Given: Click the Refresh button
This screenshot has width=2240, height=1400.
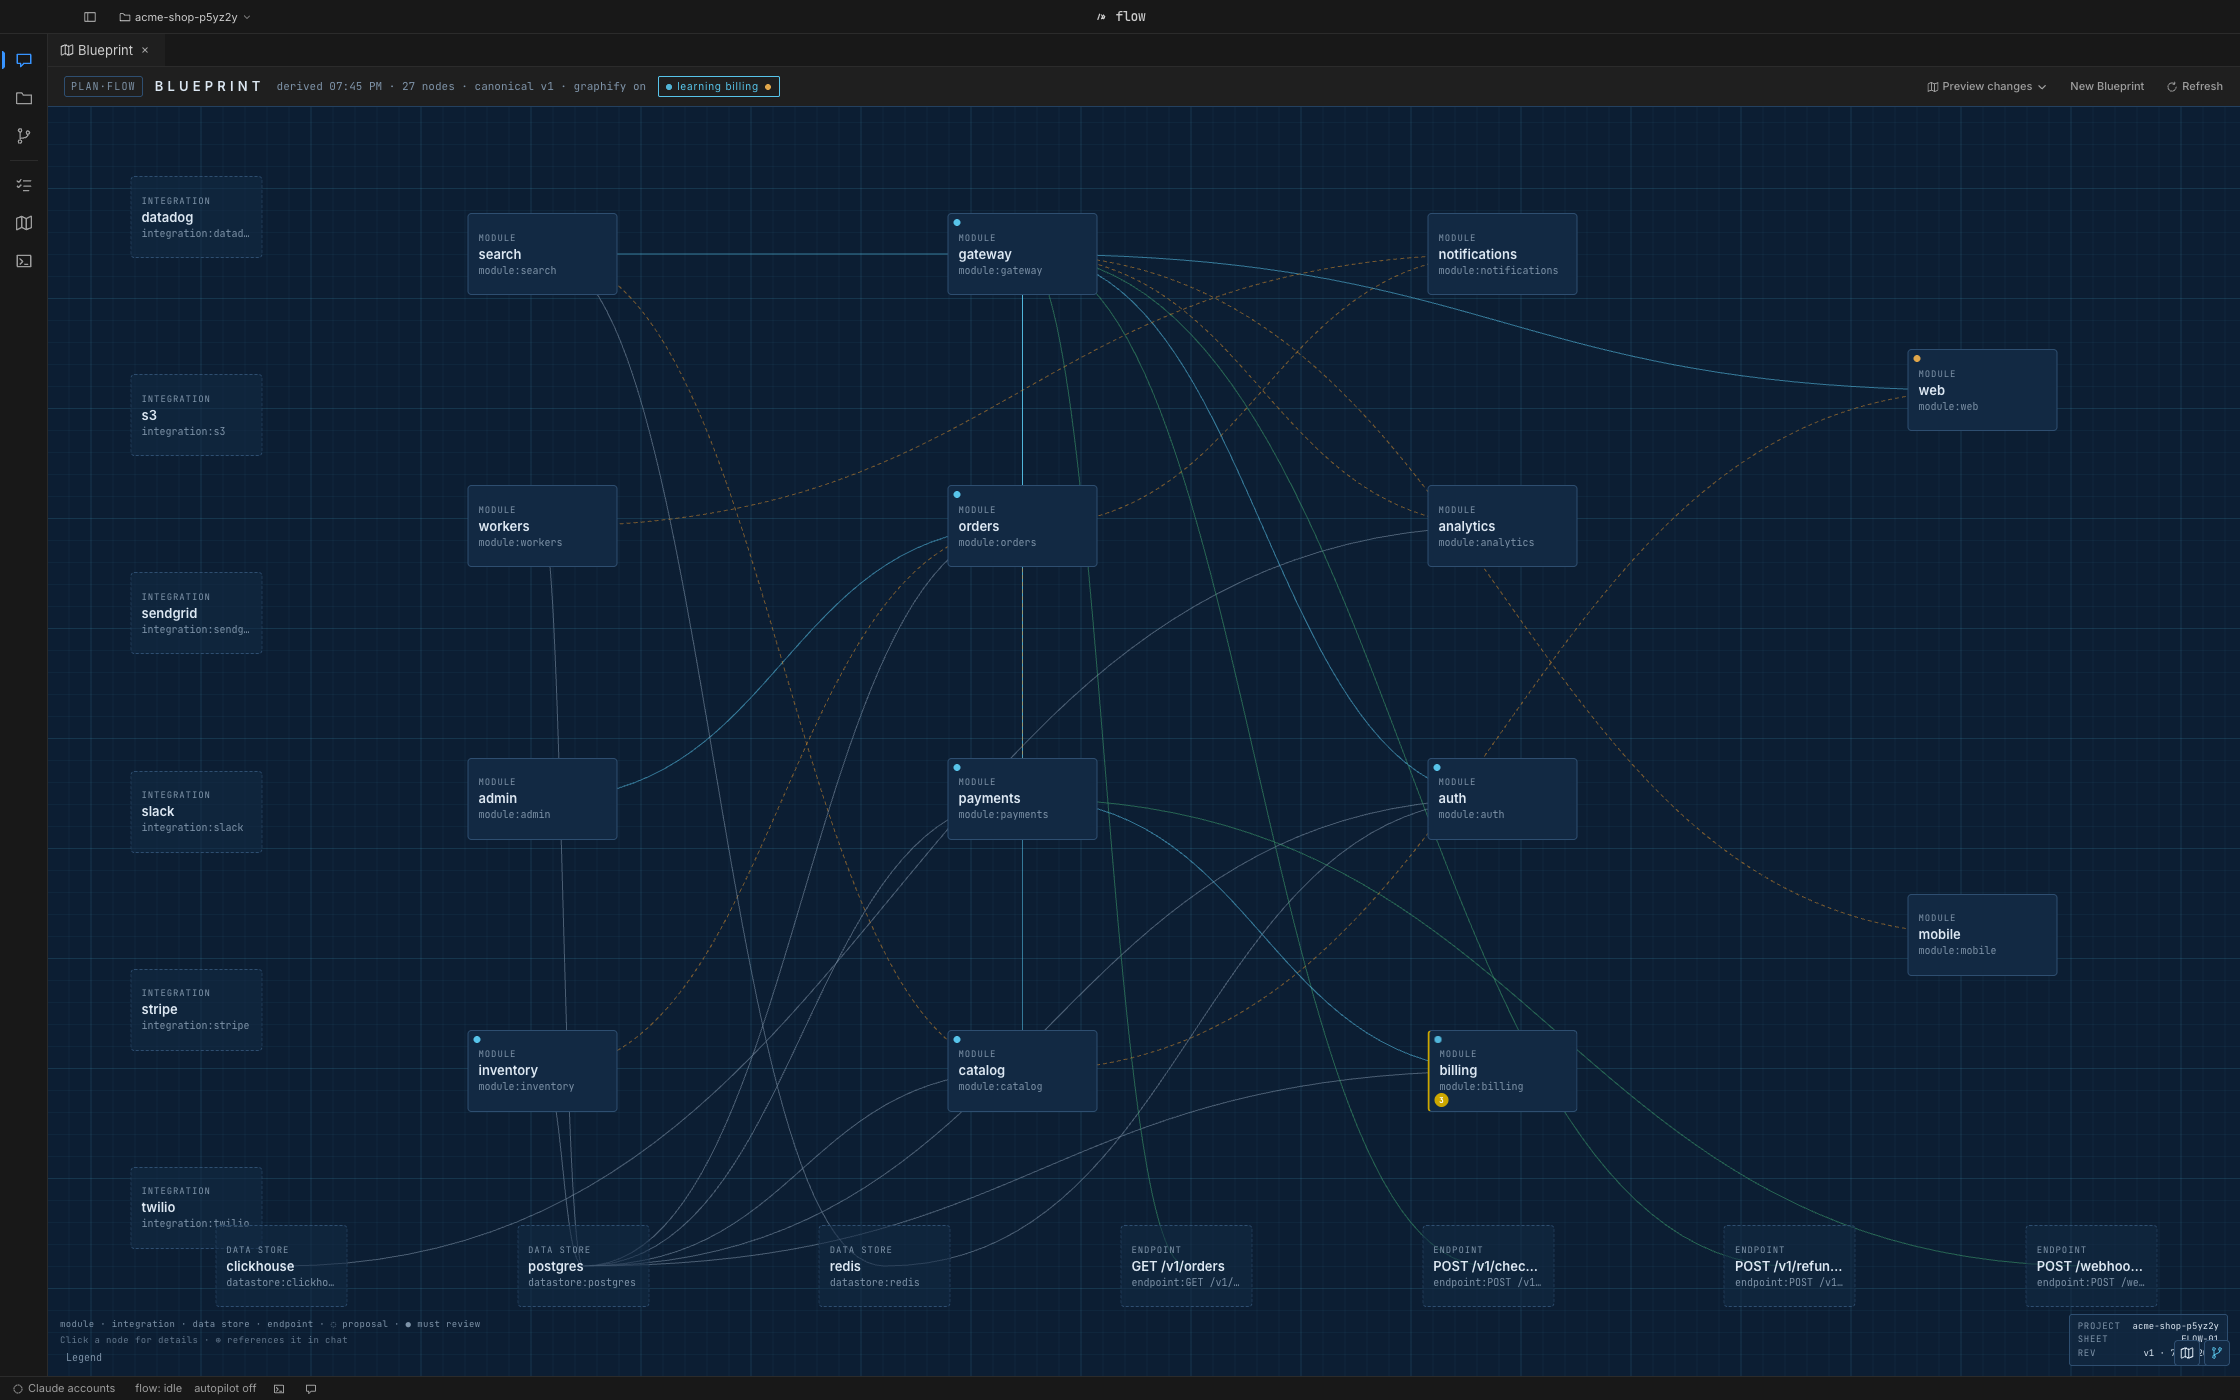Looking at the screenshot, I should (x=2194, y=87).
